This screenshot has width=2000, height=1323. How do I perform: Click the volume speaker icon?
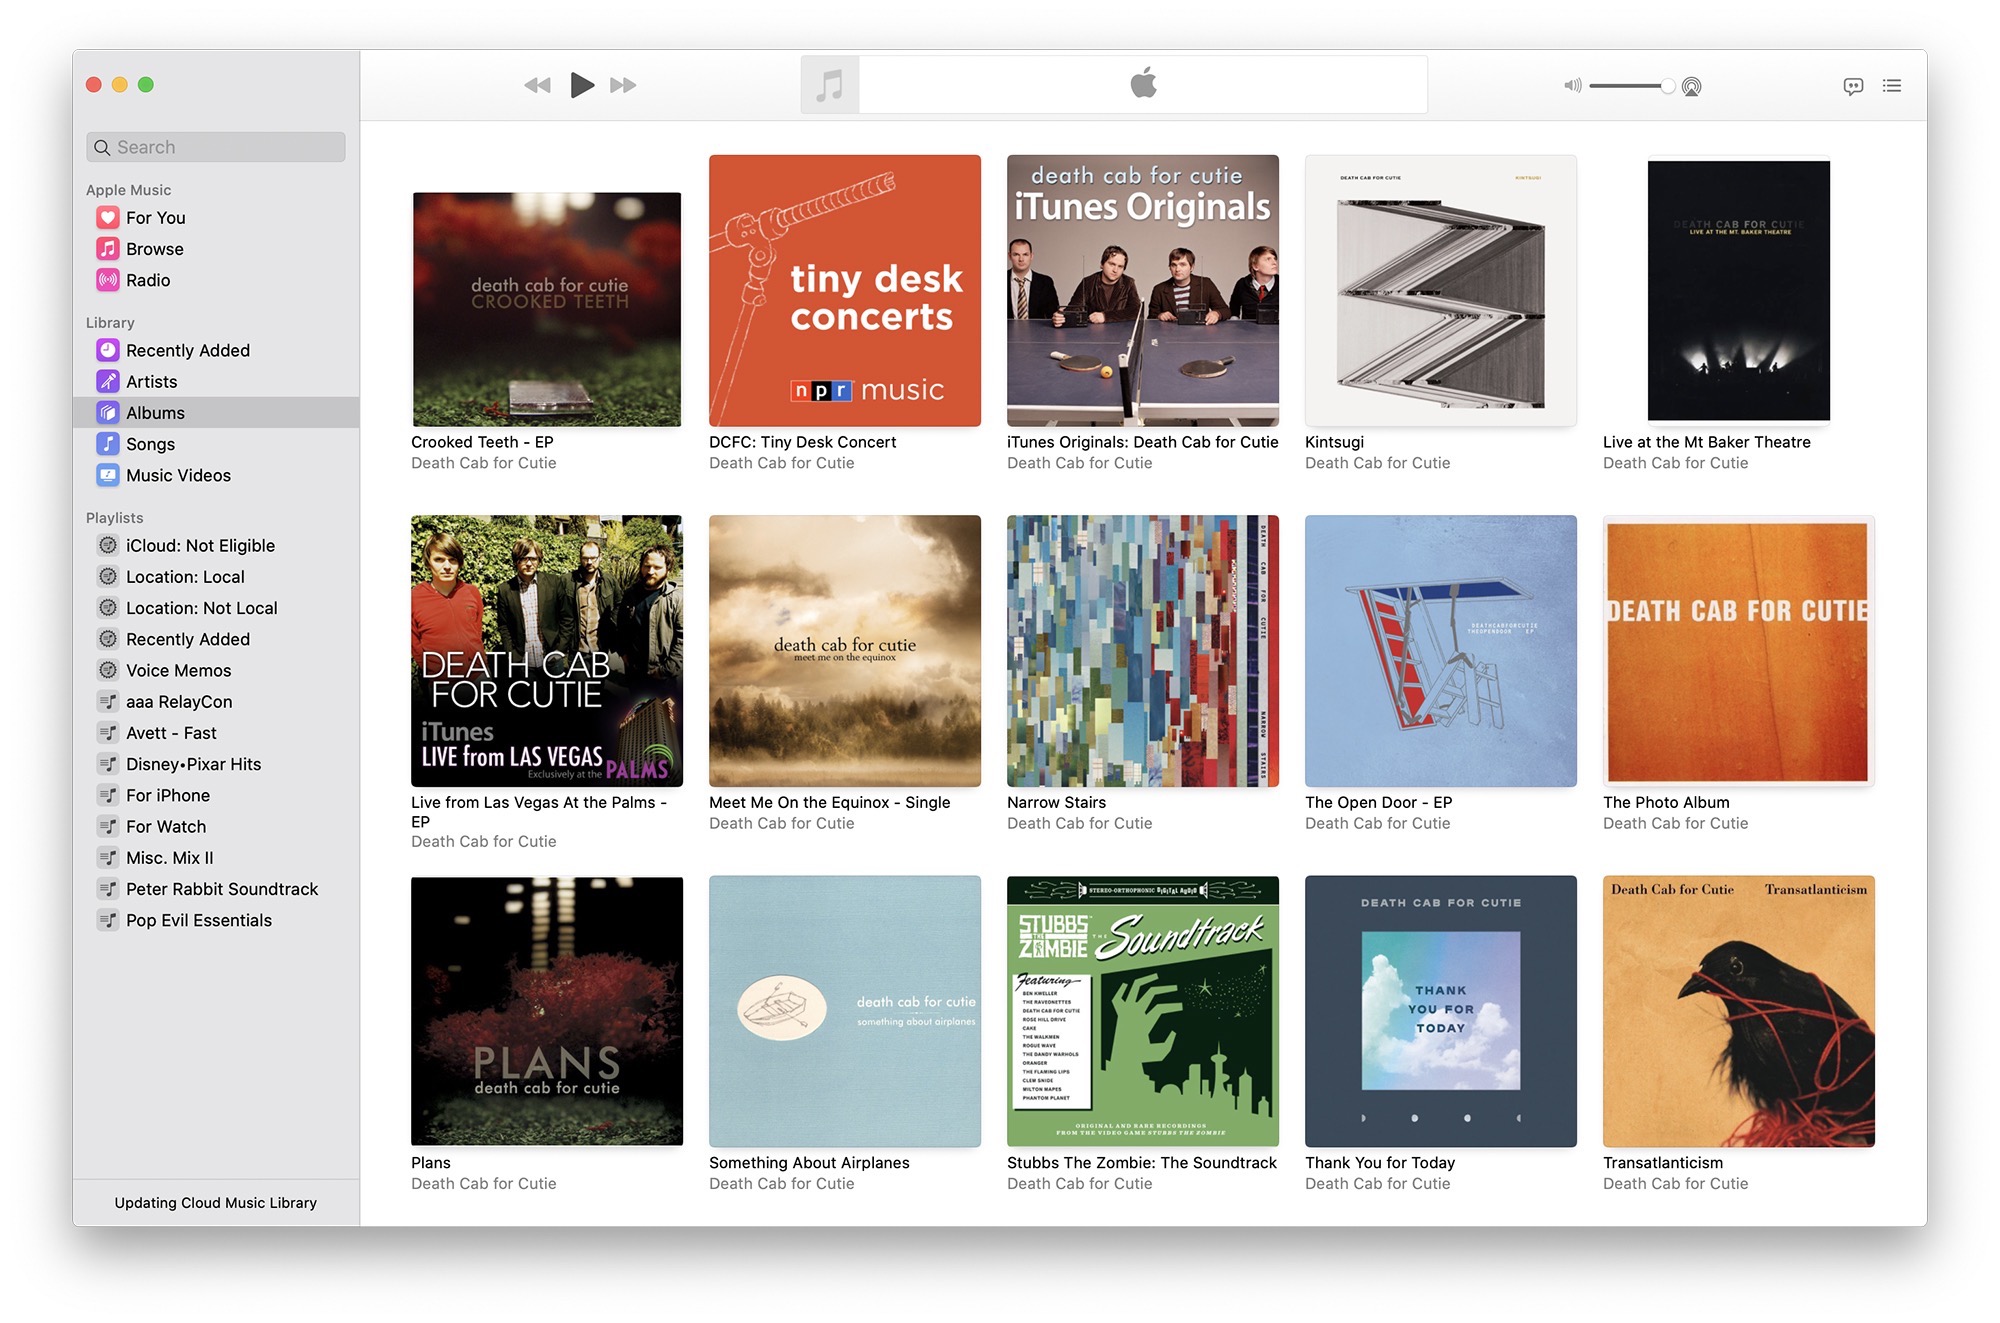click(x=1573, y=86)
